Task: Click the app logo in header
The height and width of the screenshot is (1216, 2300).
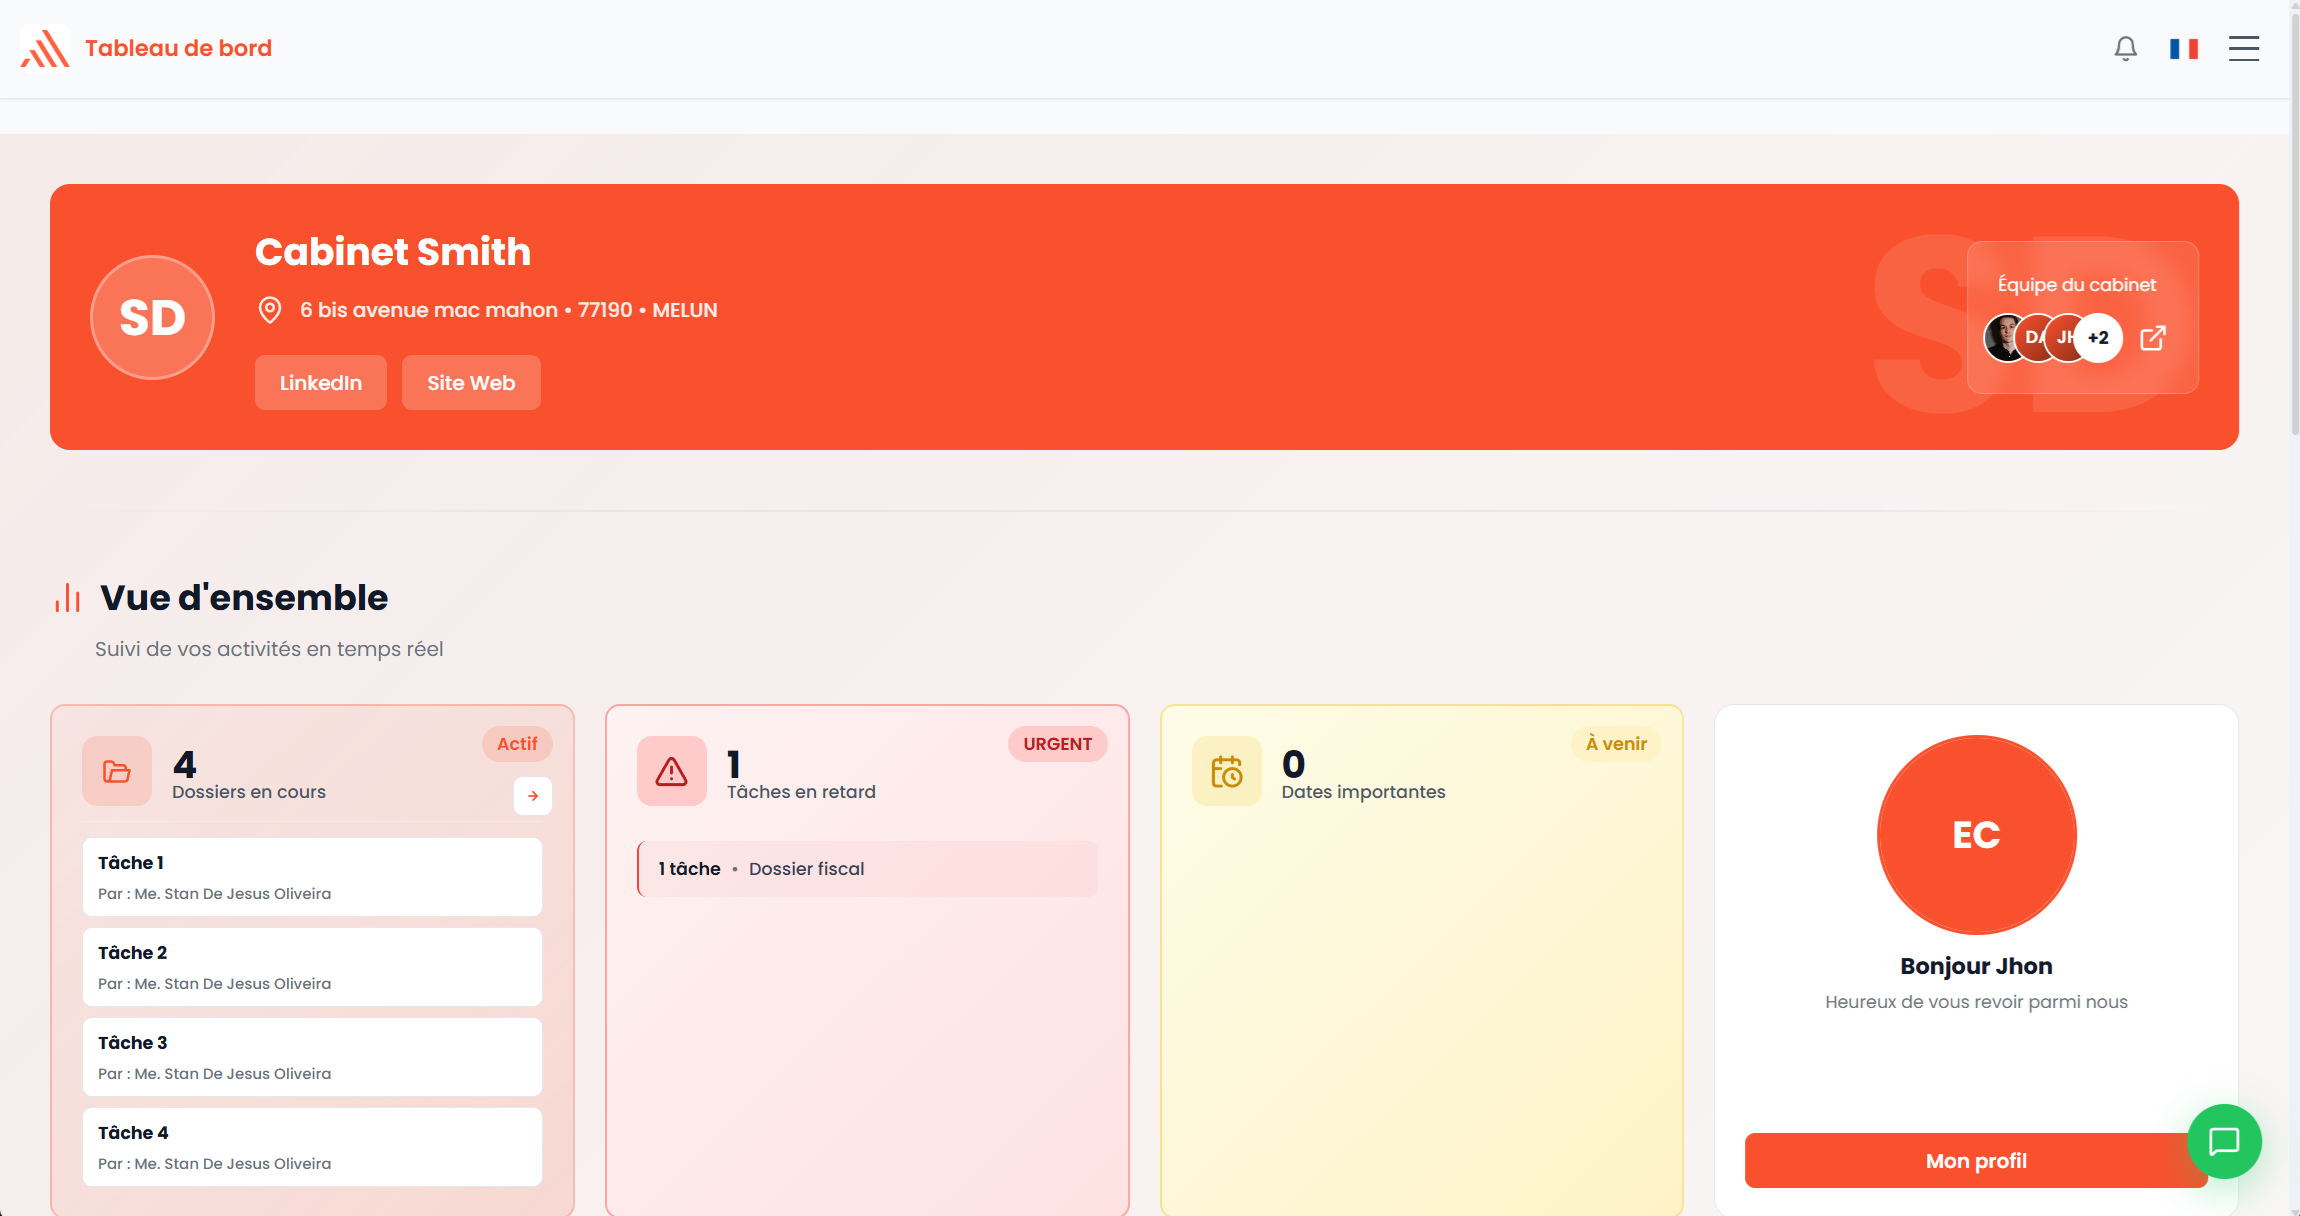Action: 45,48
